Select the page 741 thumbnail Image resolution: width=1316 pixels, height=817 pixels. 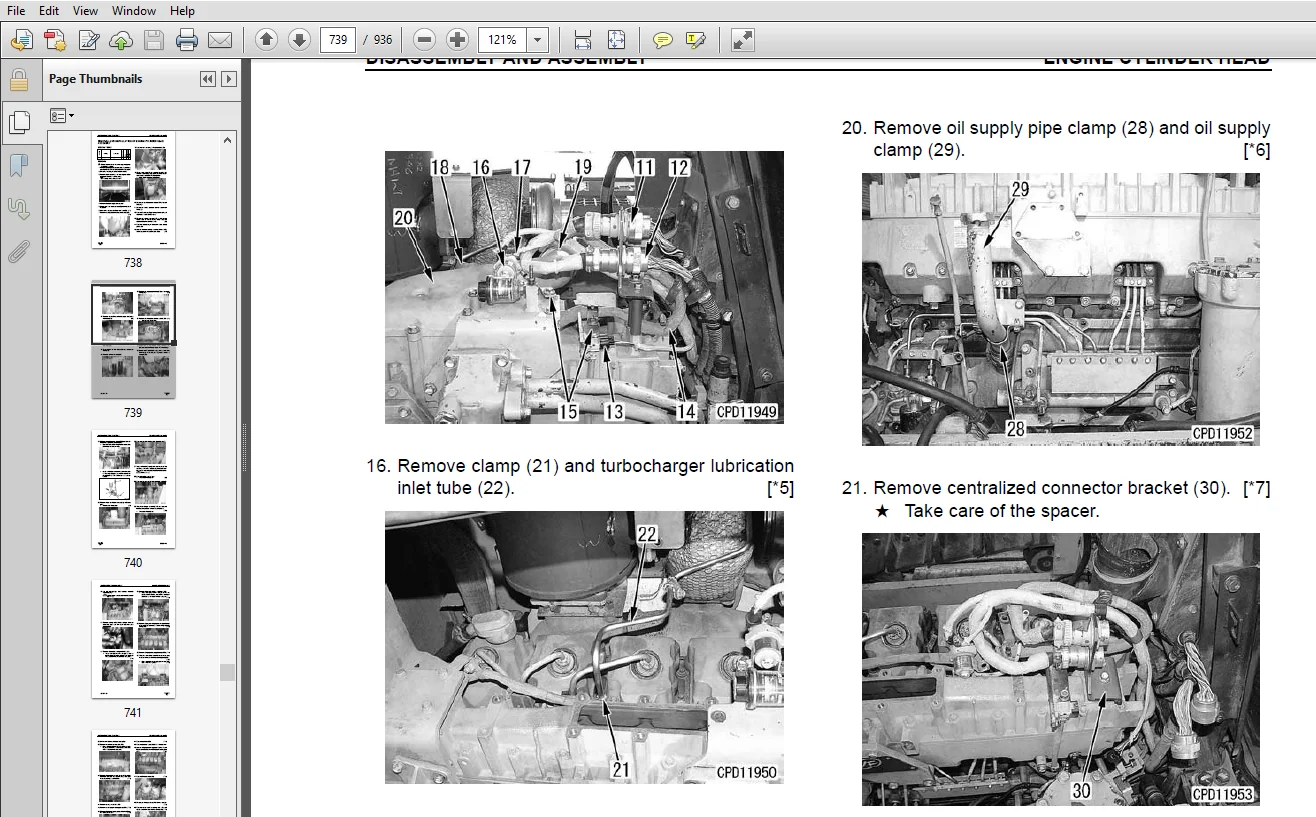pos(133,639)
